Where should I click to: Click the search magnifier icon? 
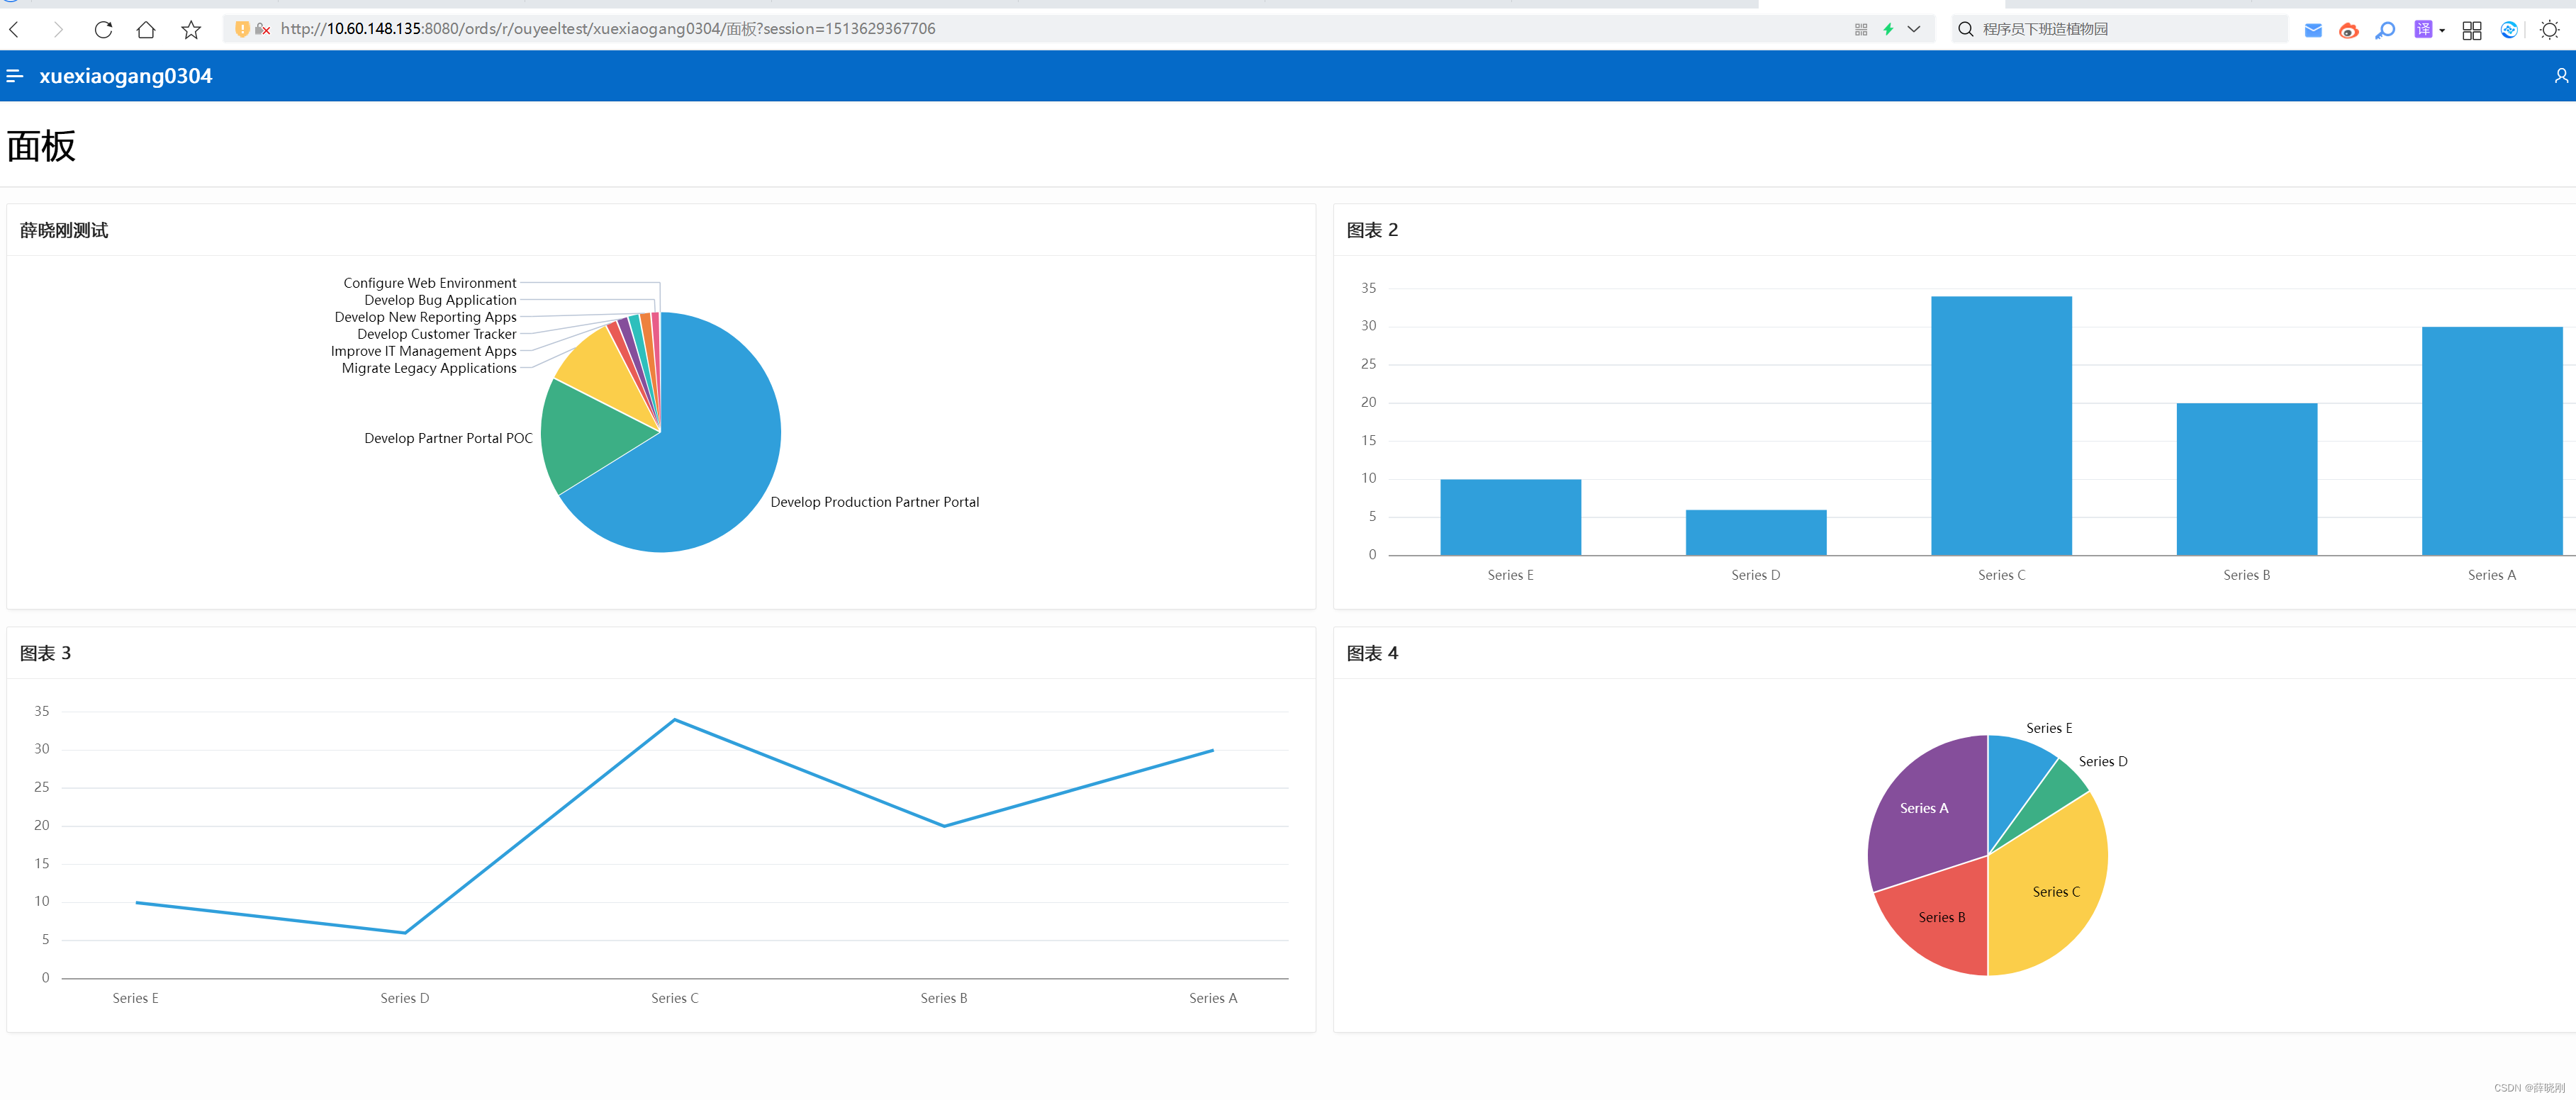point(1966,30)
